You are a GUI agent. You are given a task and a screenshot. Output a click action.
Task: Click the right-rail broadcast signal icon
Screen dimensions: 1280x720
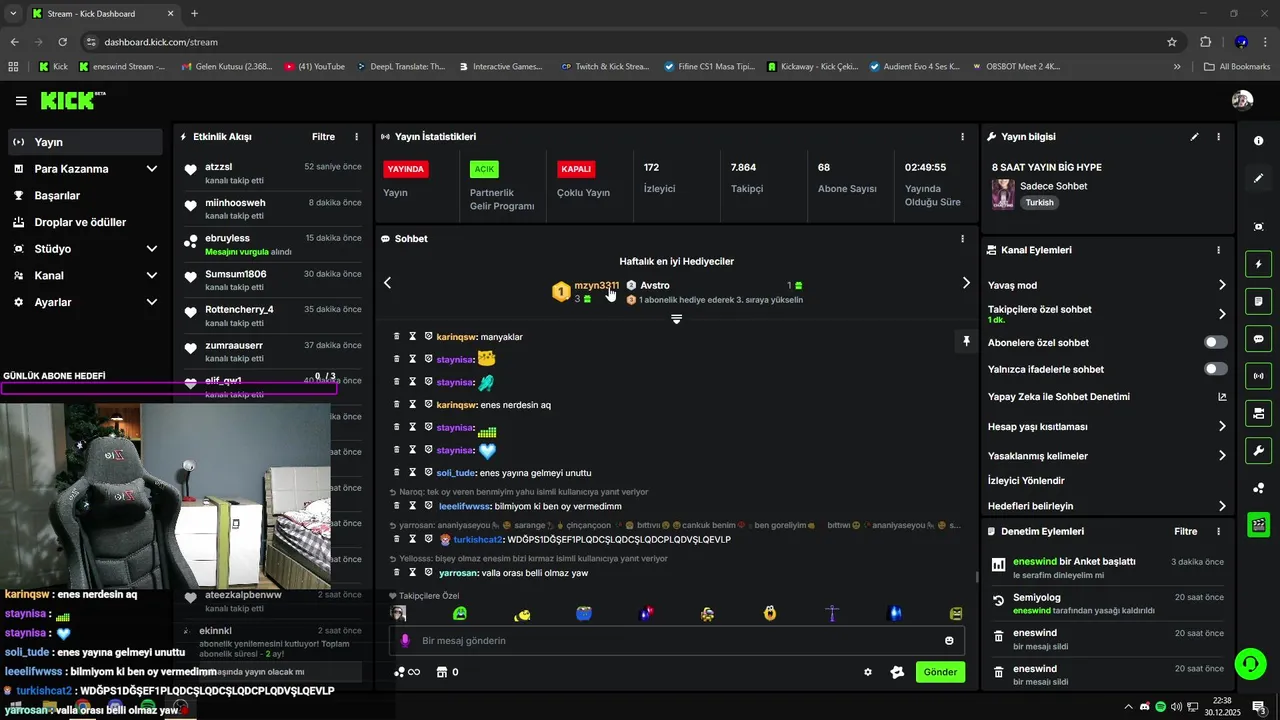click(x=1258, y=376)
